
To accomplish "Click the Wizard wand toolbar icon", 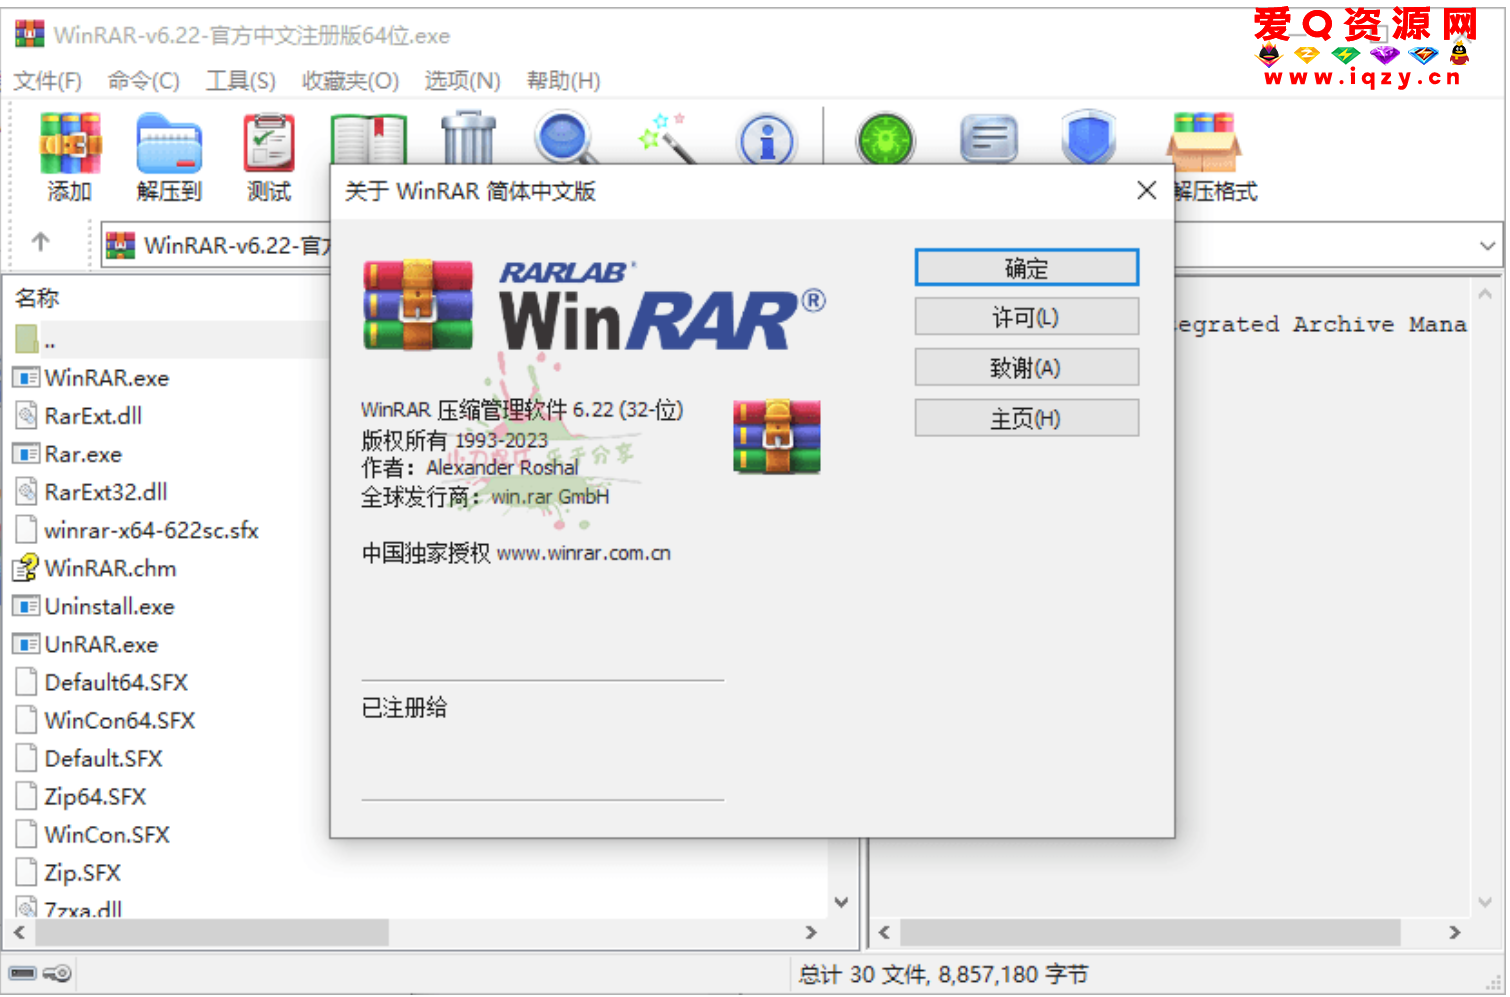I will [x=667, y=138].
